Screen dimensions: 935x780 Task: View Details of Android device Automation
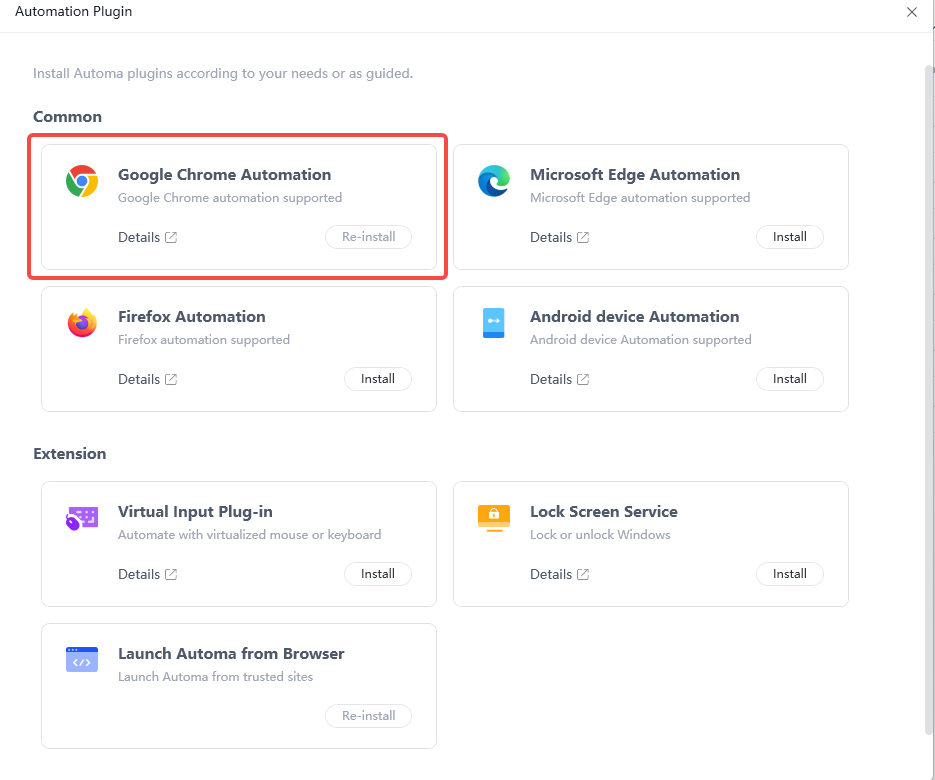click(552, 379)
